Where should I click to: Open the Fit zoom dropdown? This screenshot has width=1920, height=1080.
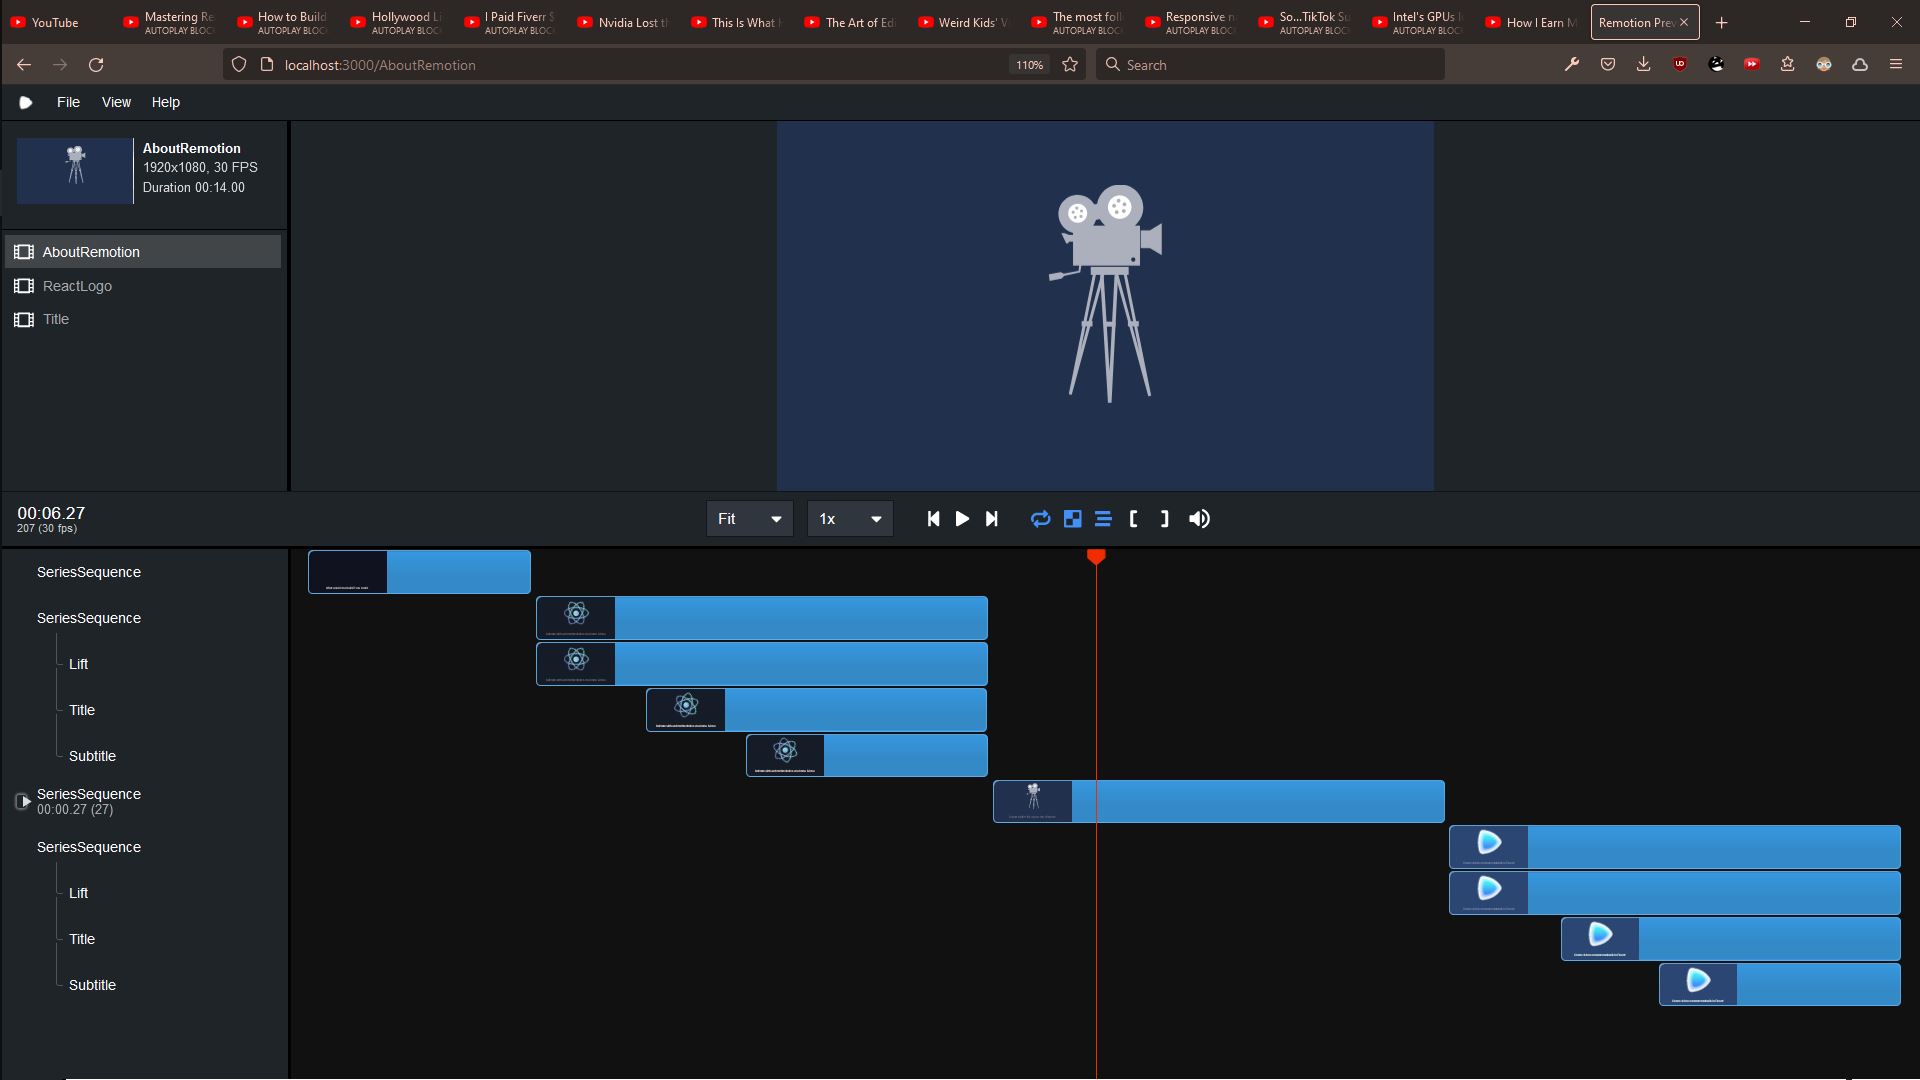[750, 519]
